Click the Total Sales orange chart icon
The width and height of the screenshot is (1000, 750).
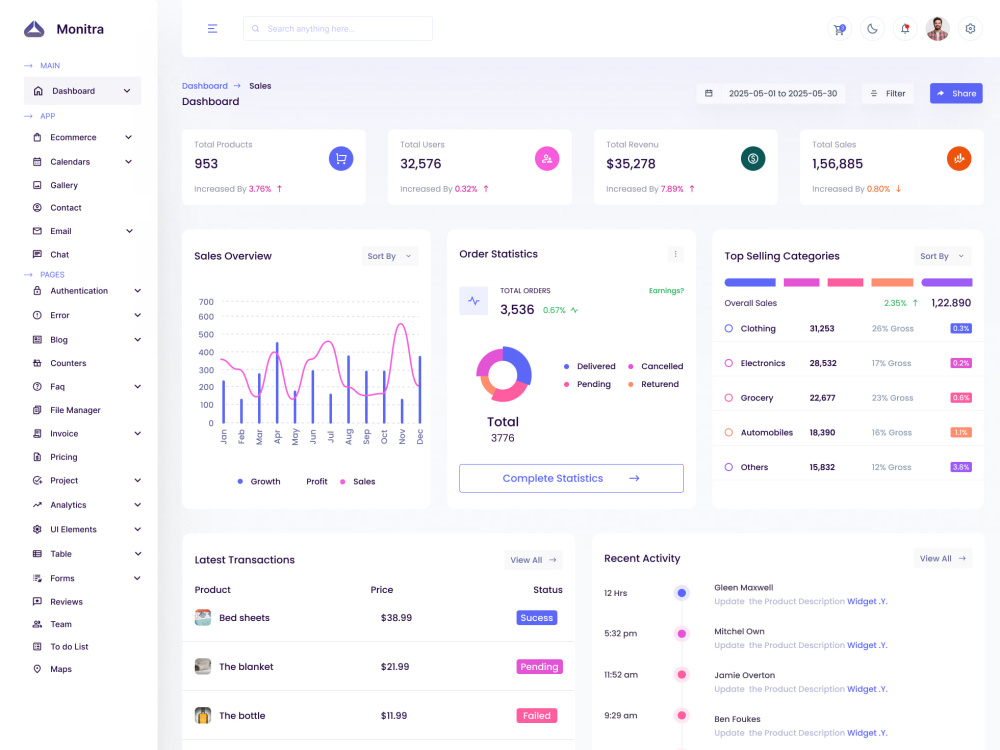point(959,158)
